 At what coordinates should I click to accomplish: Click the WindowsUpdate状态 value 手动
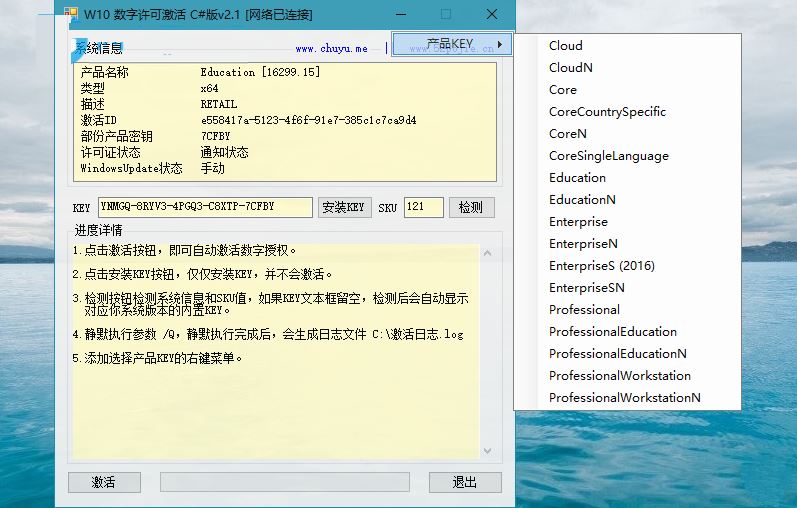point(212,168)
